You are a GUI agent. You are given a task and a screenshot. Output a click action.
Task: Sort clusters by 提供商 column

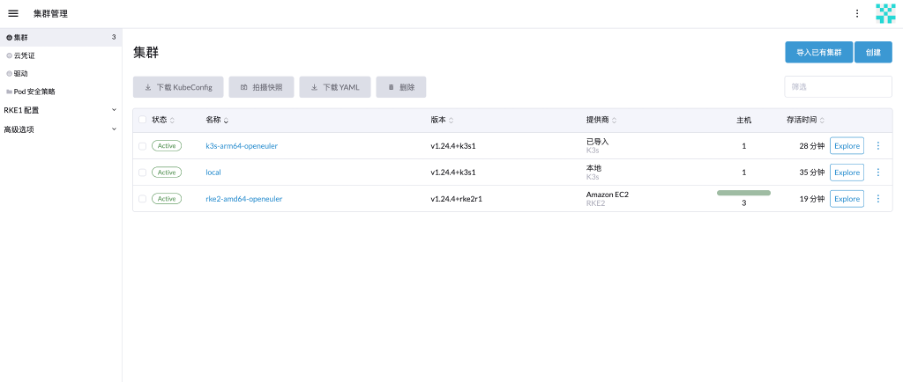tap(601, 120)
